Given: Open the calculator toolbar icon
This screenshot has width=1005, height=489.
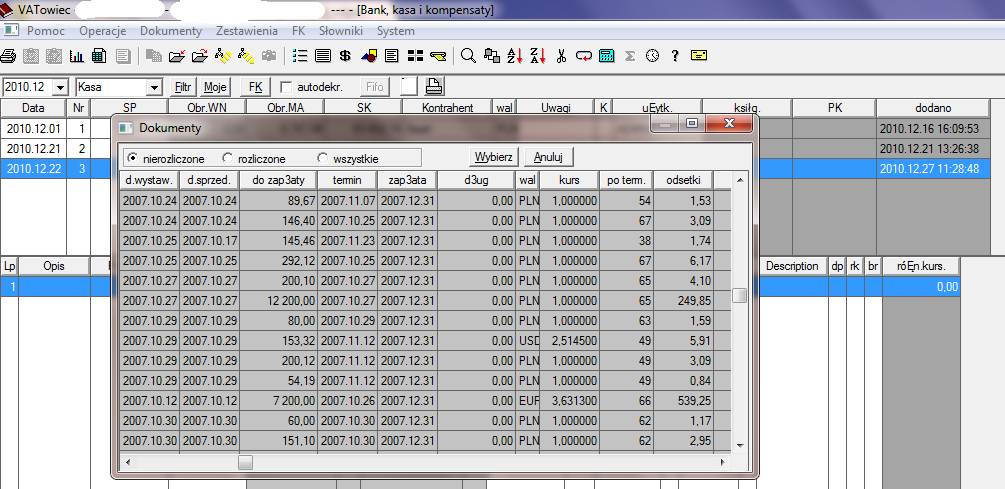Looking at the screenshot, I should 606,55.
